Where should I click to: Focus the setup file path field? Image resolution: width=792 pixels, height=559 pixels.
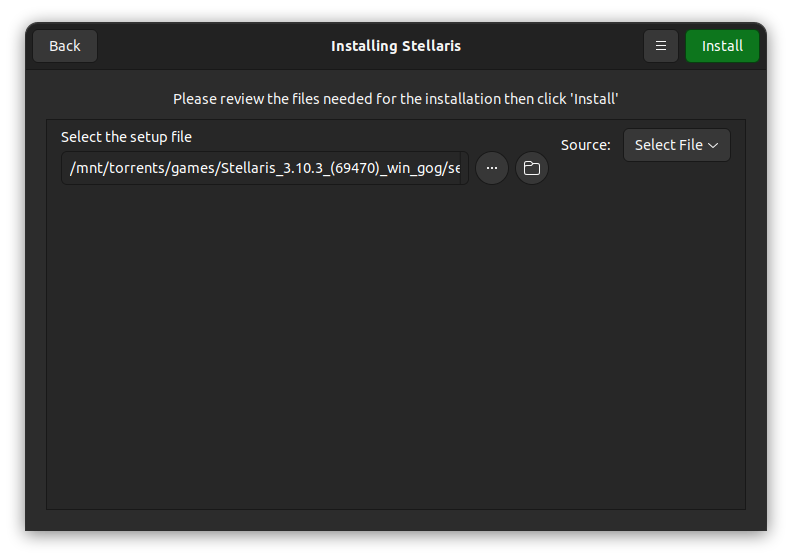[x=265, y=168]
